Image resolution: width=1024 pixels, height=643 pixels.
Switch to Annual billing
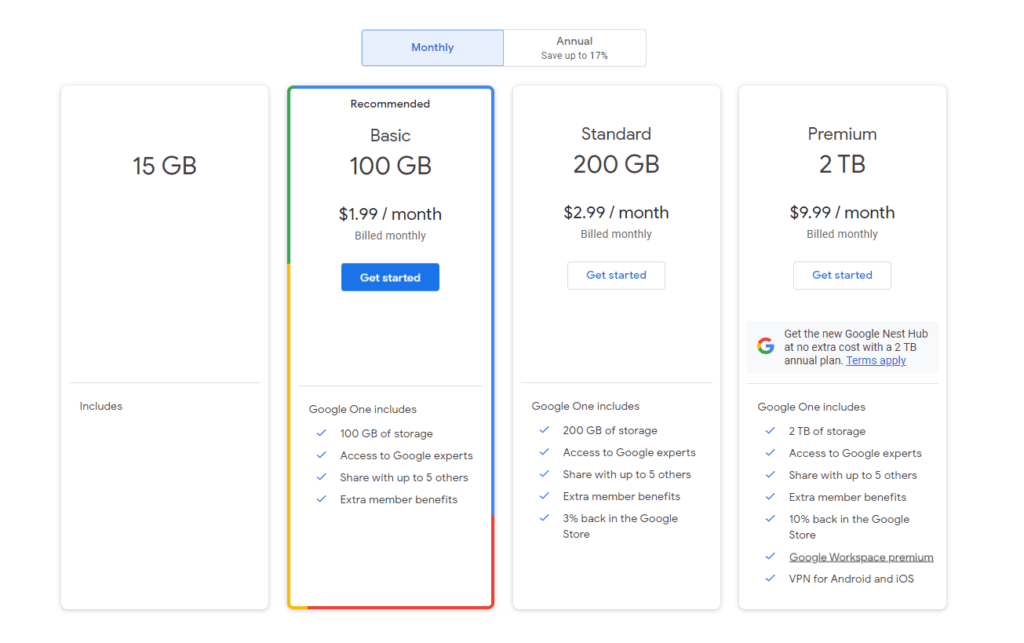(575, 47)
